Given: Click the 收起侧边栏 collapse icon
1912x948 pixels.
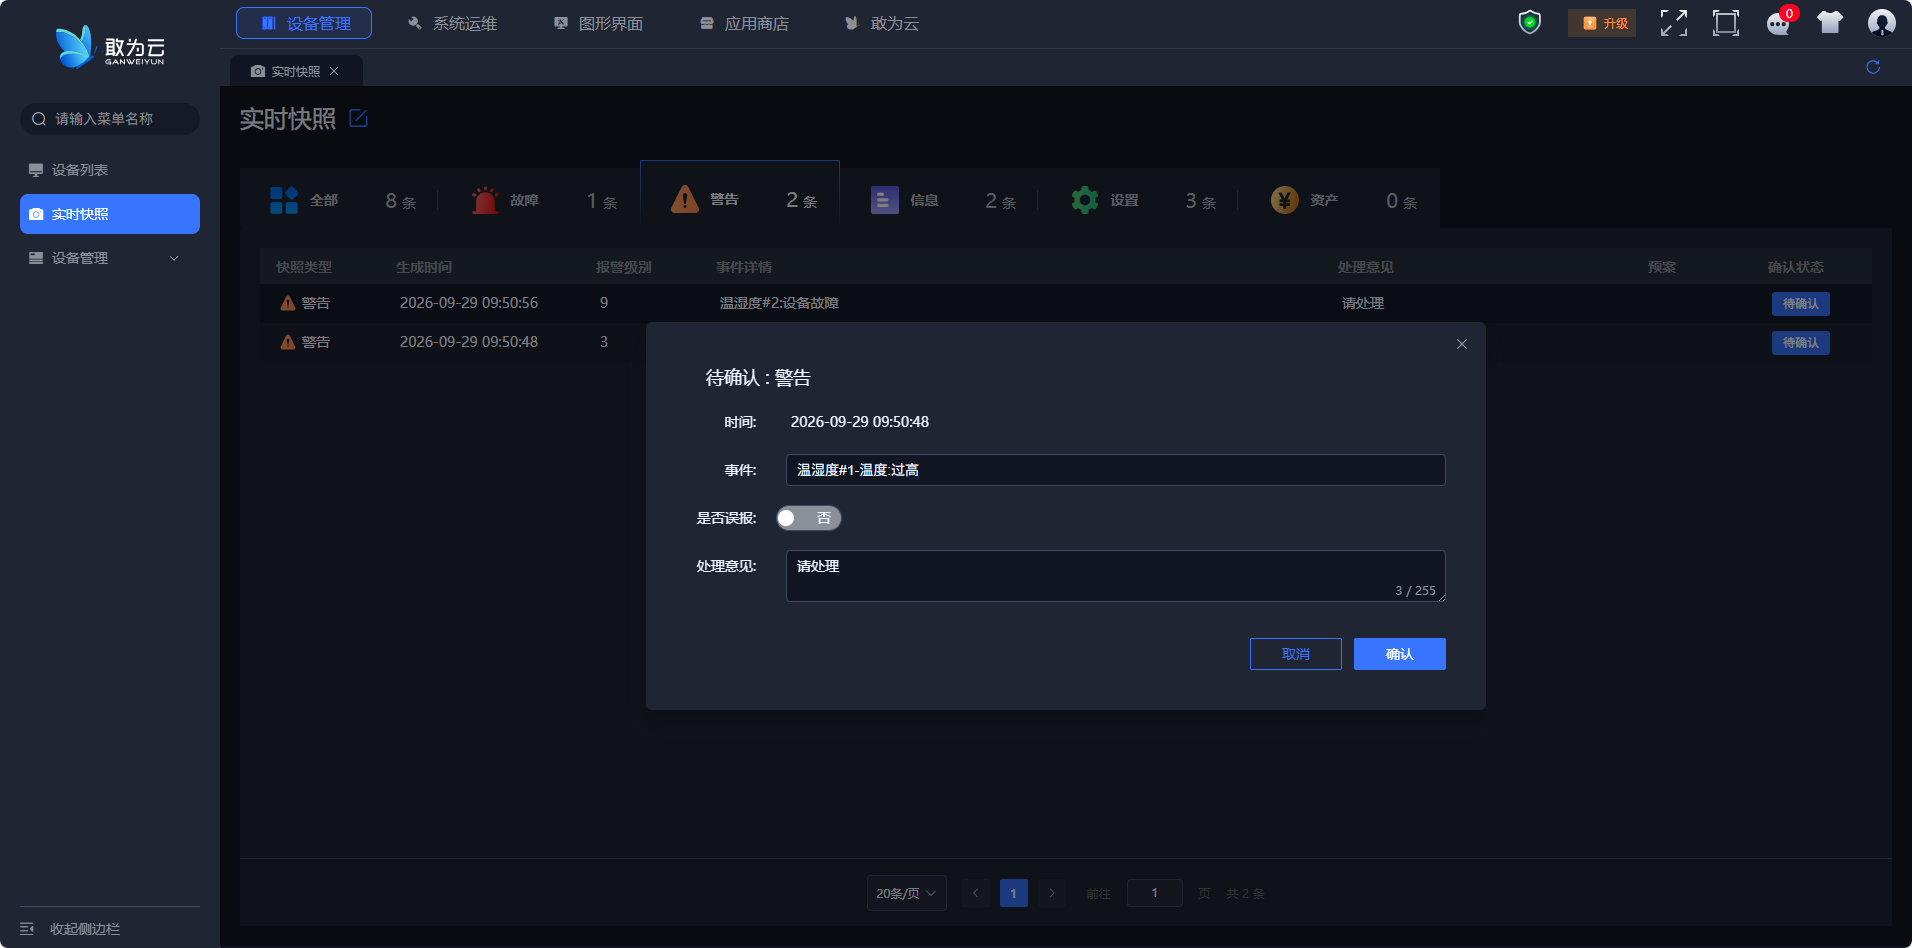Looking at the screenshot, I should click(27, 929).
